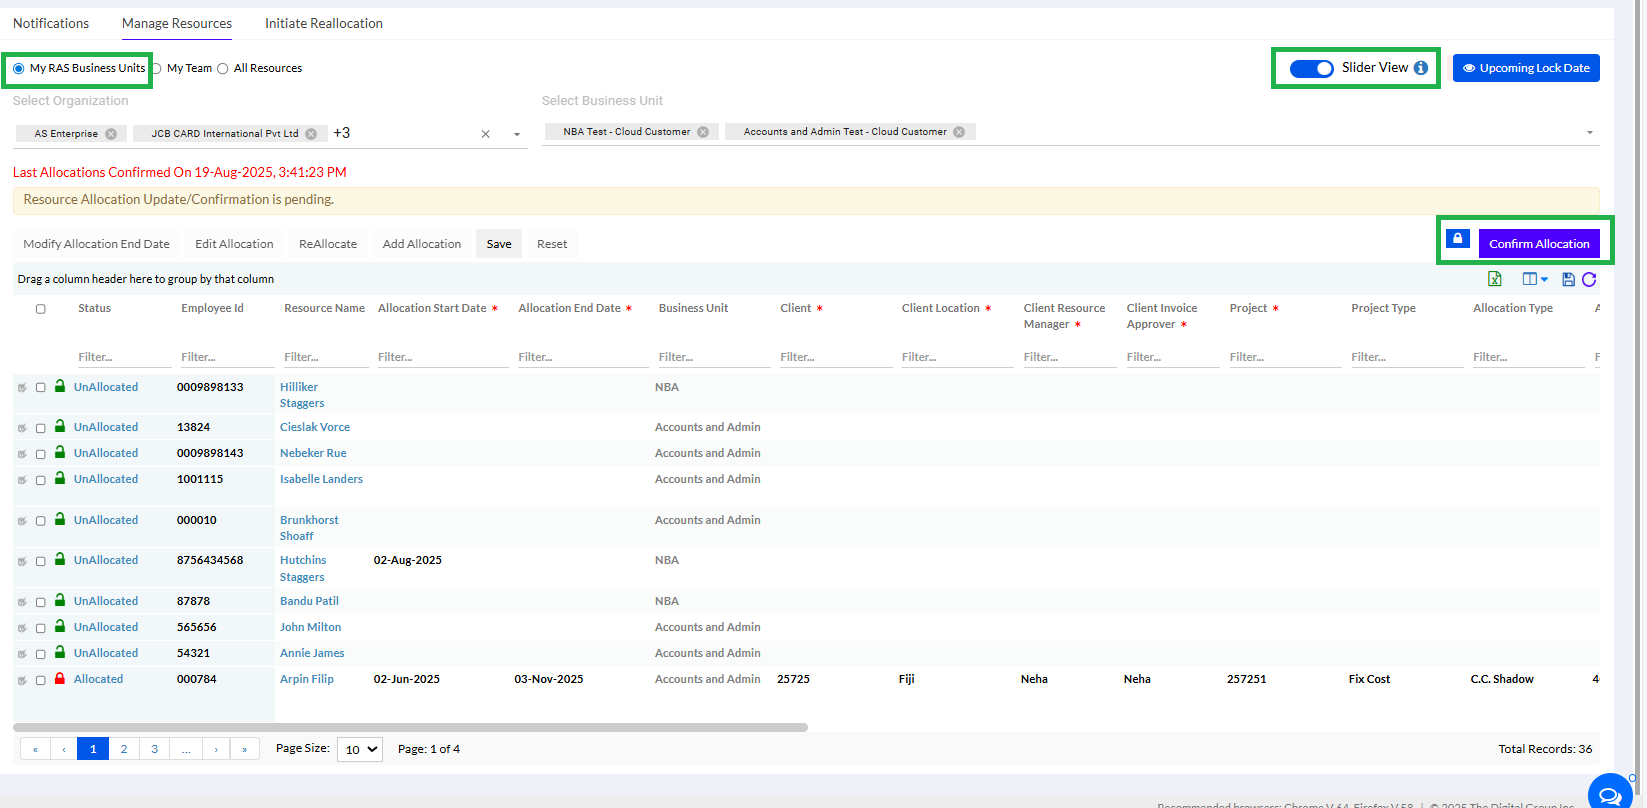
Task: Export the grid to Excel
Action: coord(1494,279)
